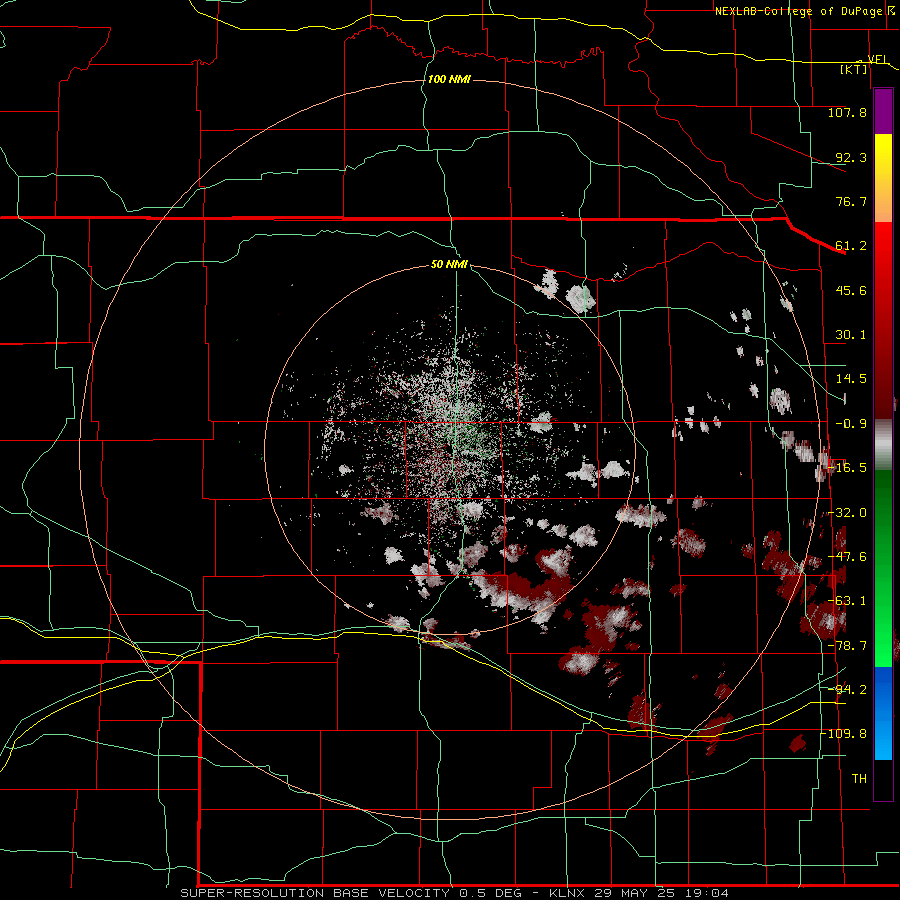Click the 30.1 velocity scale value

coord(851,335)
